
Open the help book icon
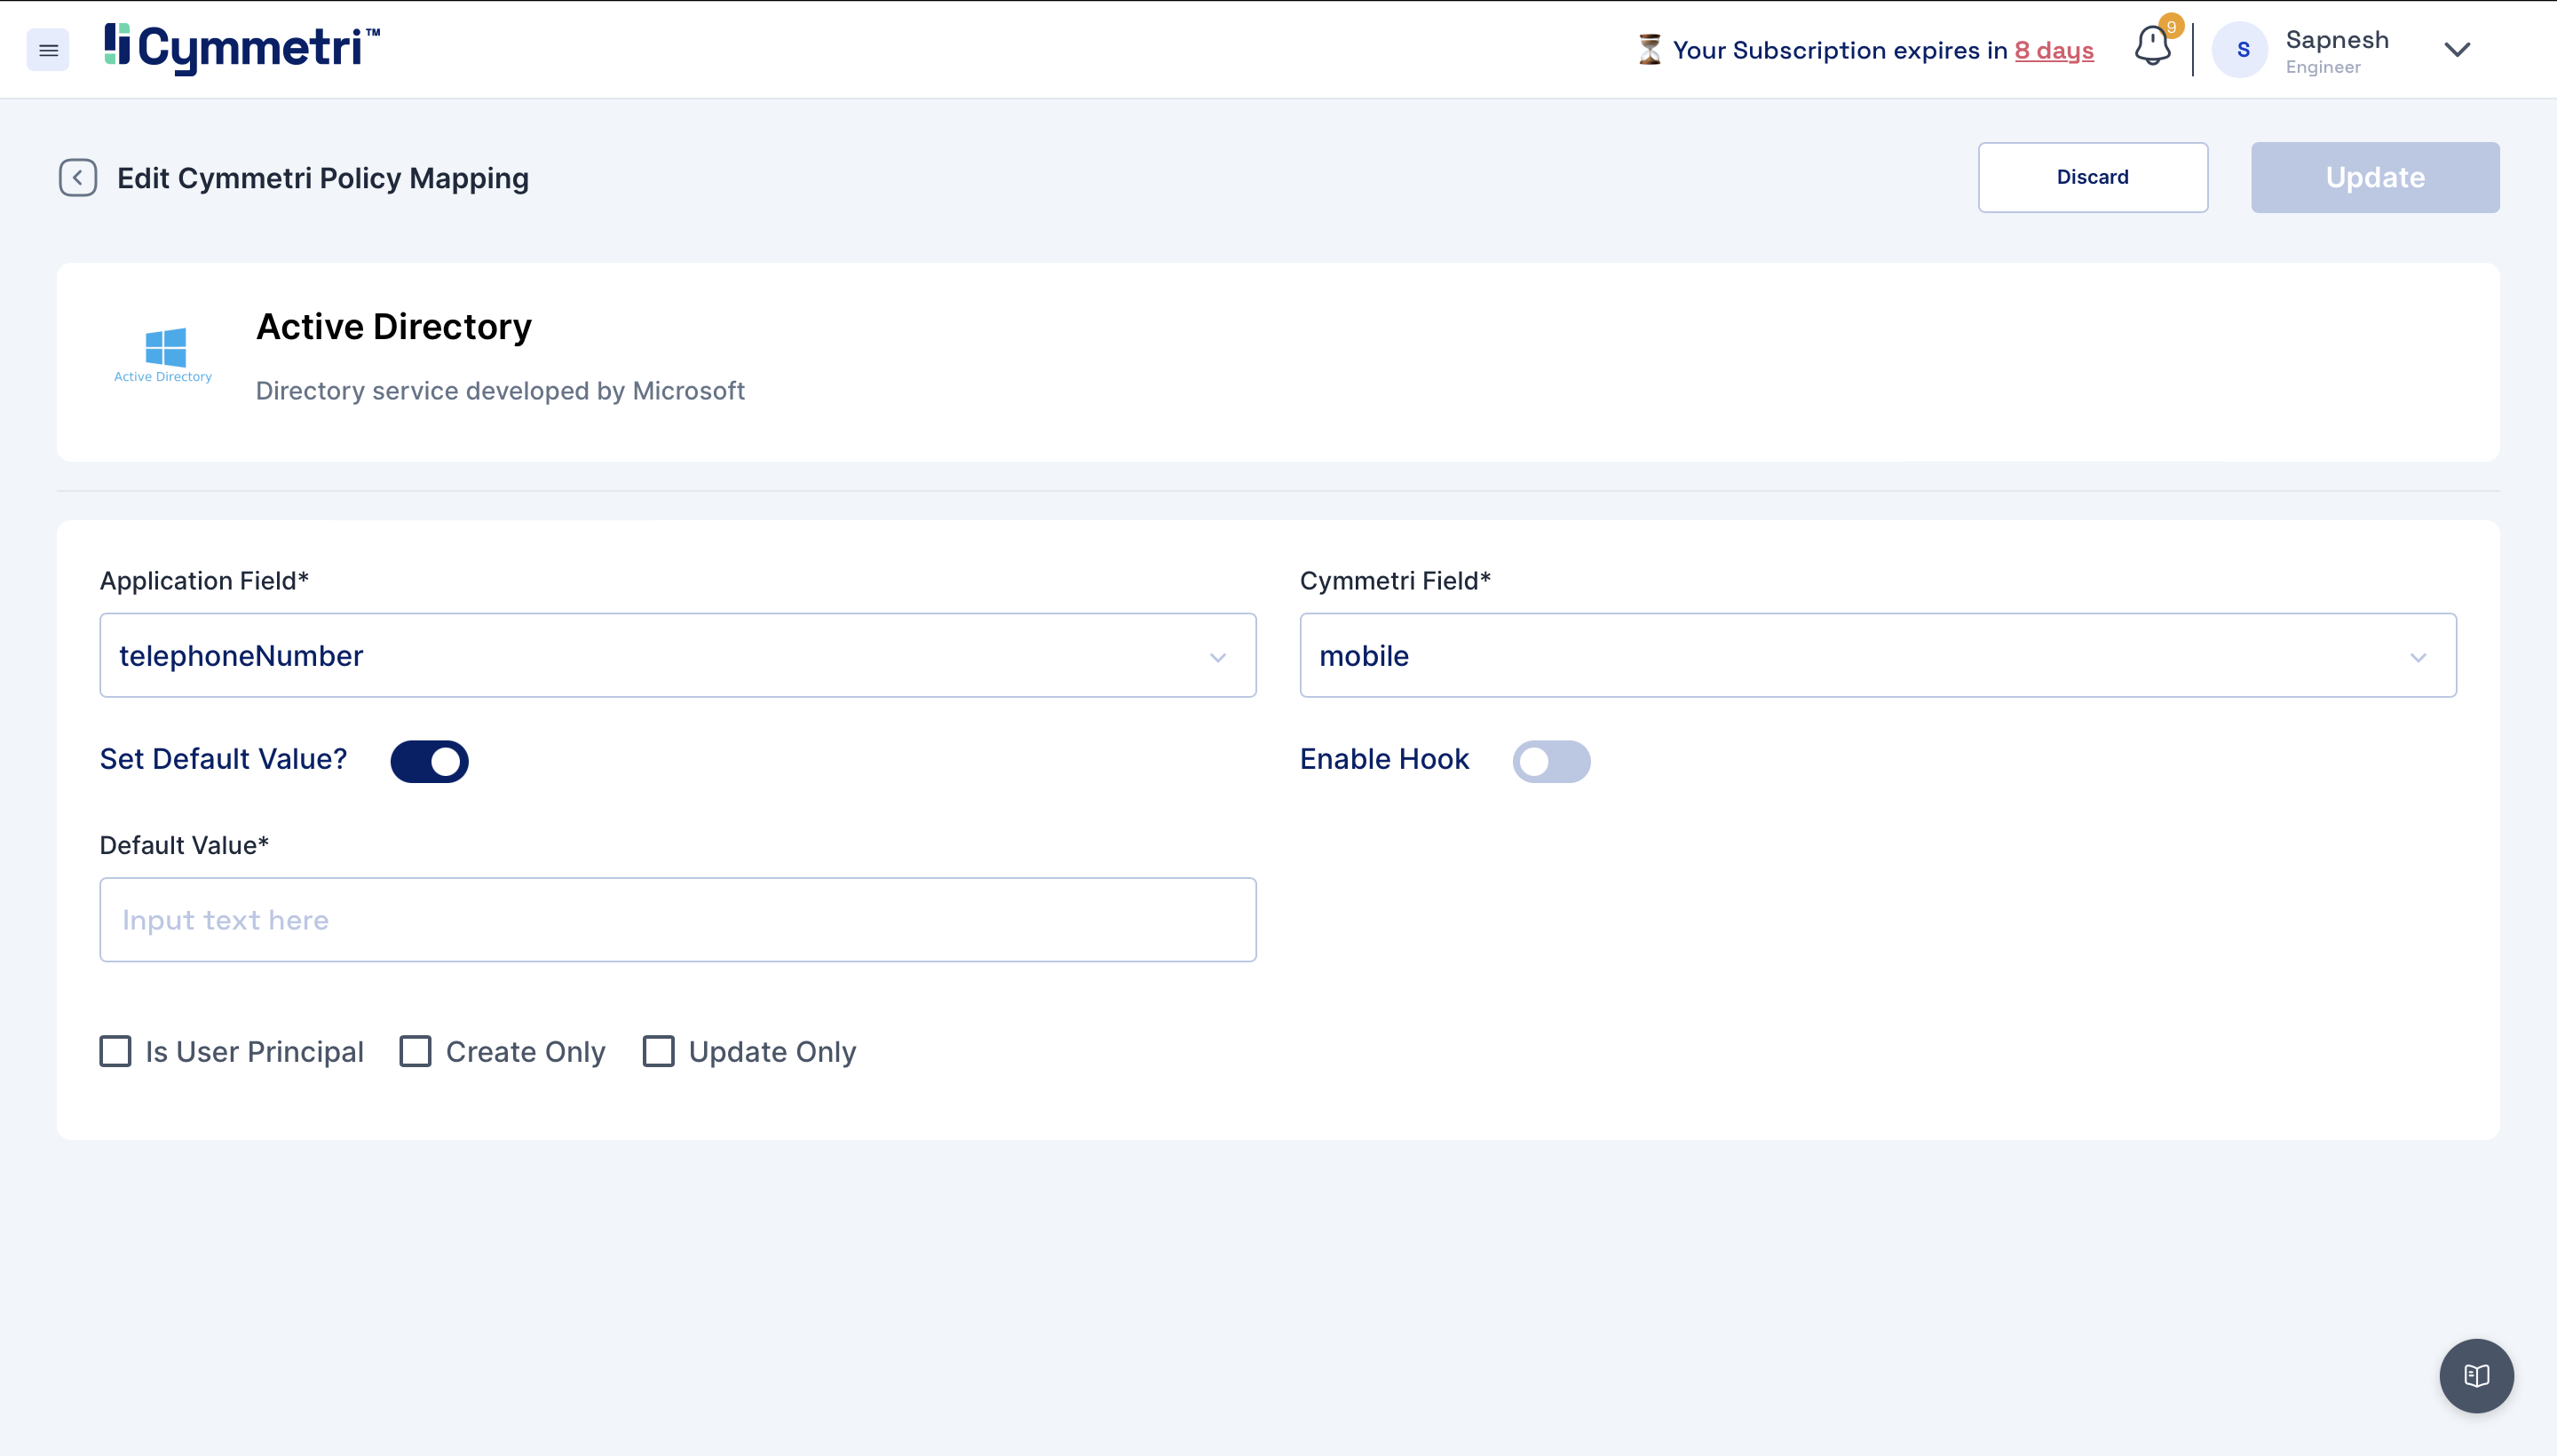pos(2476,1375)
